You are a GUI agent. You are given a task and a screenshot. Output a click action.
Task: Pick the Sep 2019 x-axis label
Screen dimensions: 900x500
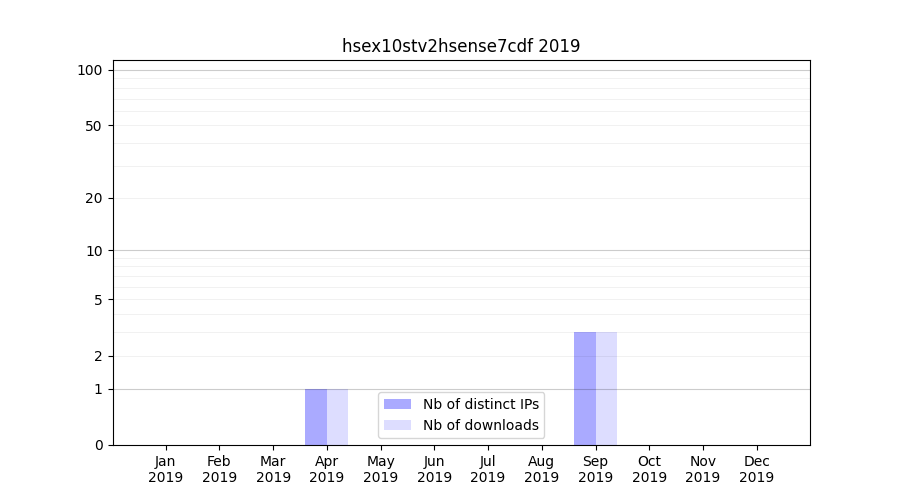(x=595, y=469)
